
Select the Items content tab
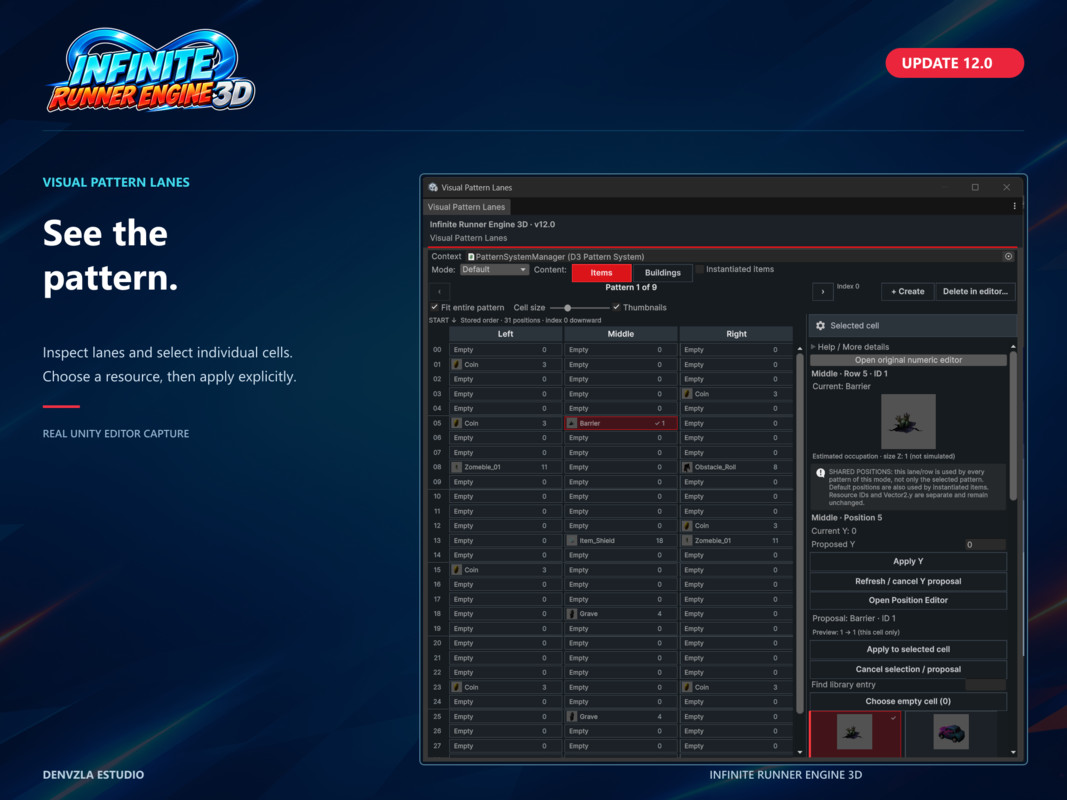(602, 273)
